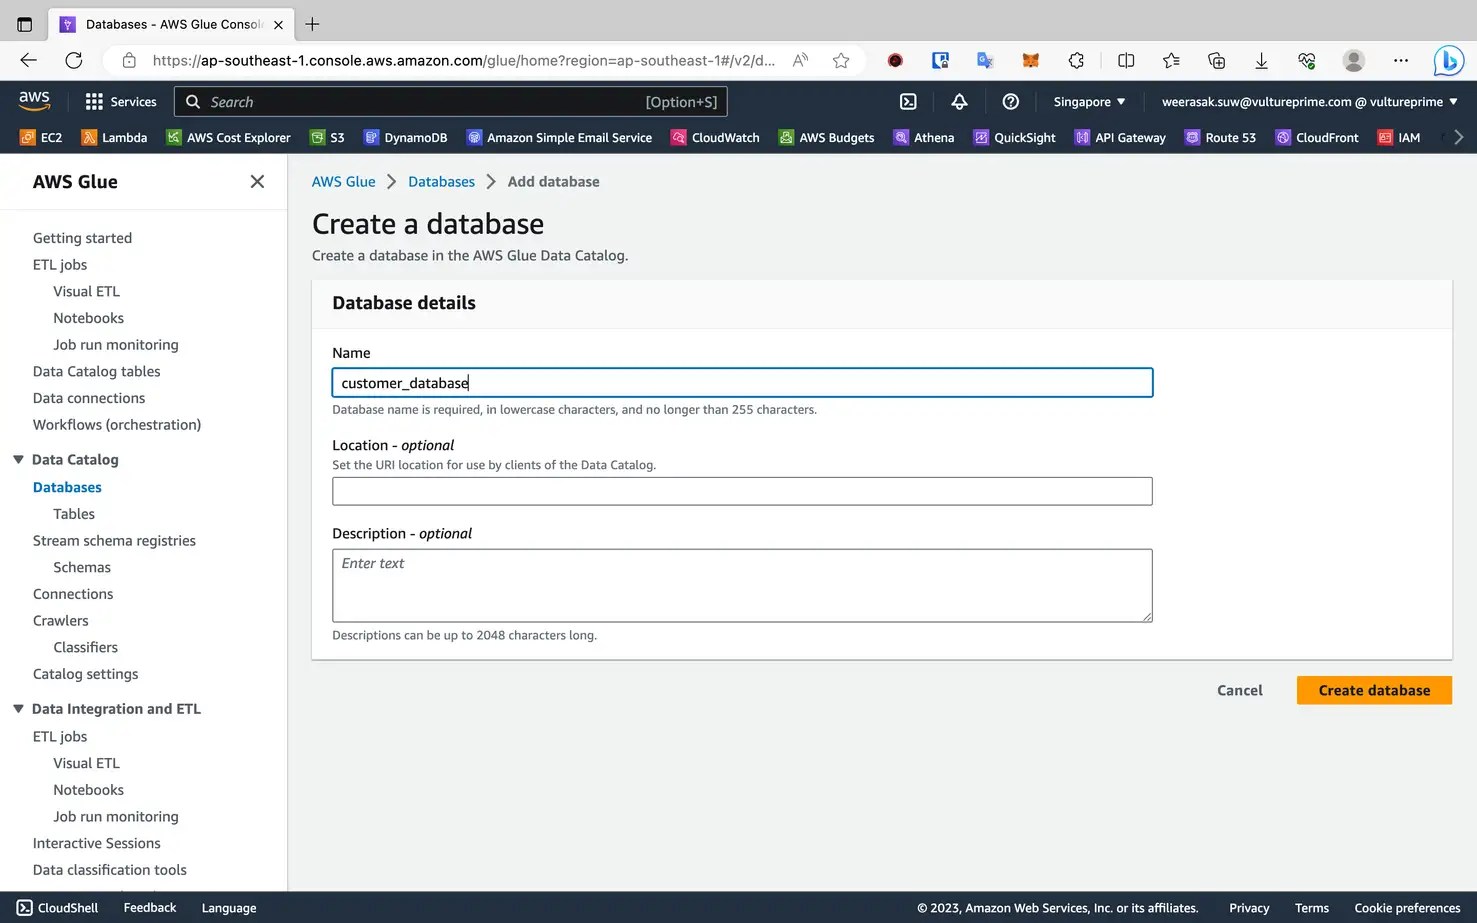Open the Lambda service shortcut
Viewport: 1477px width, 923px height.
[114, 137]
